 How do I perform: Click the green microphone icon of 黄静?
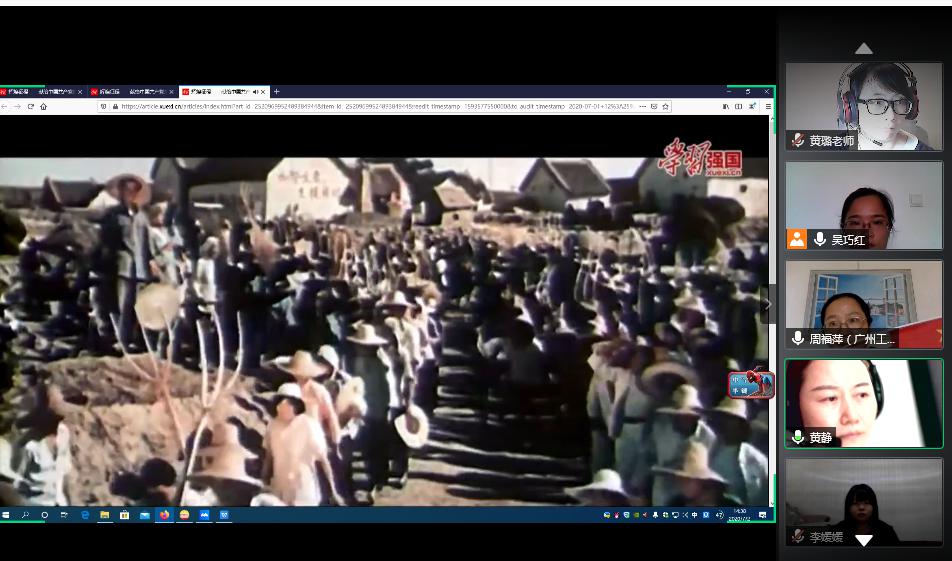point(798,437)
